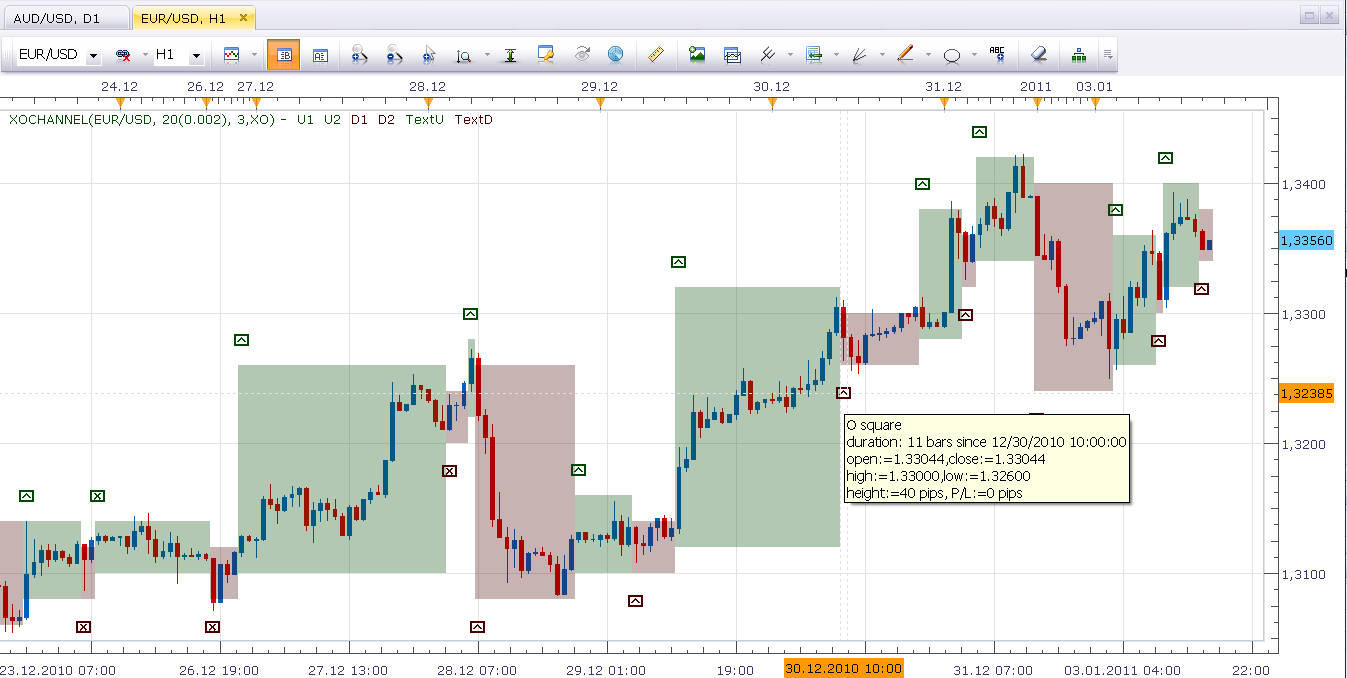Expand the unlink icon dropdown arrow
Image resolution: width=1347 pixels, height=678 pixels.
[x=145, y=55]
